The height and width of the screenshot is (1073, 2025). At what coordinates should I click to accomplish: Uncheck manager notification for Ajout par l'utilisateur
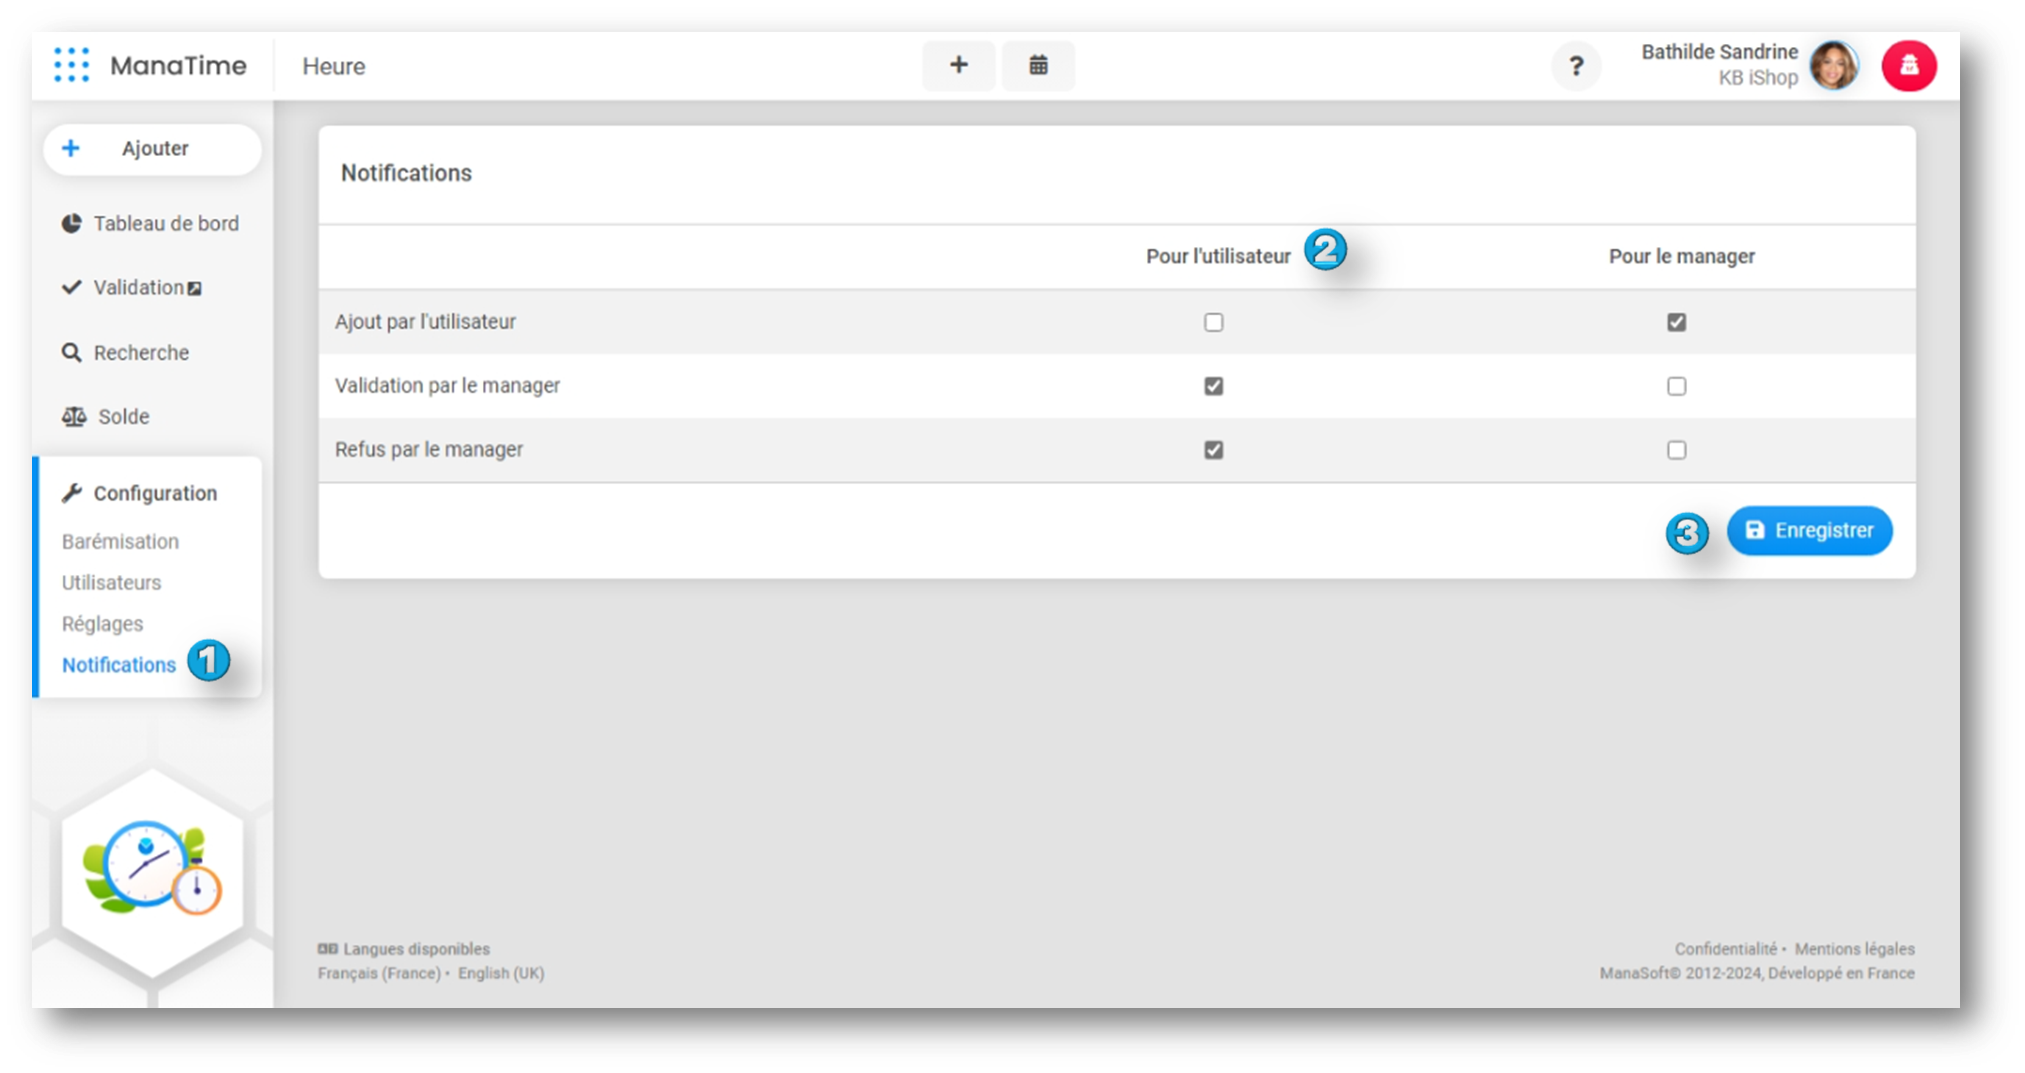pos(1676,322)
